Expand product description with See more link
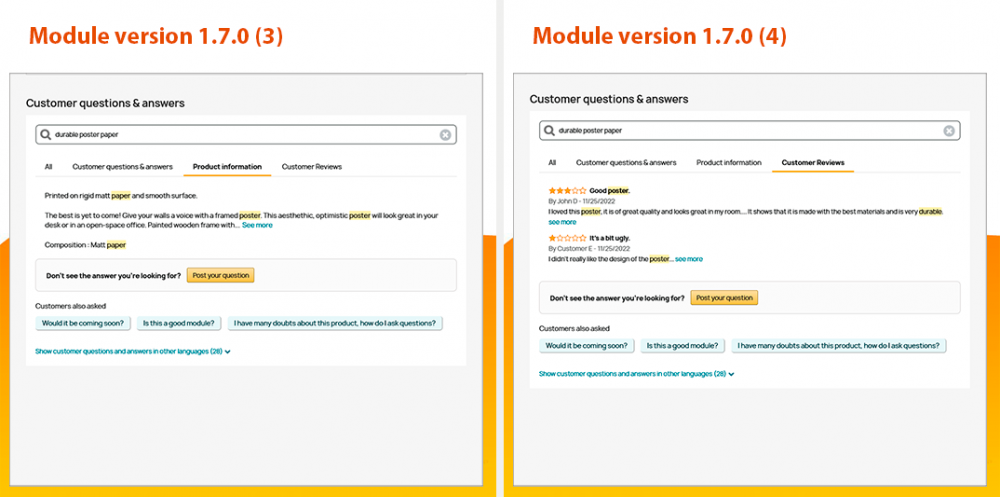The width and height of the screenshot is (1000, 497). pyautogui.click(x=257, y=225)
